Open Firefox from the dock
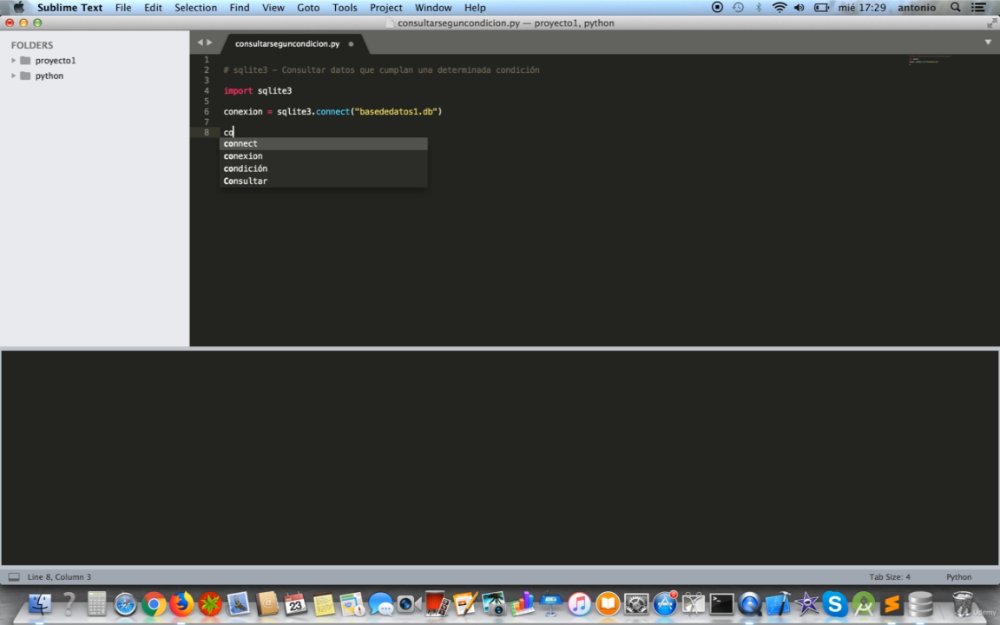1000x625 pixels. click(x=182, y=604)
